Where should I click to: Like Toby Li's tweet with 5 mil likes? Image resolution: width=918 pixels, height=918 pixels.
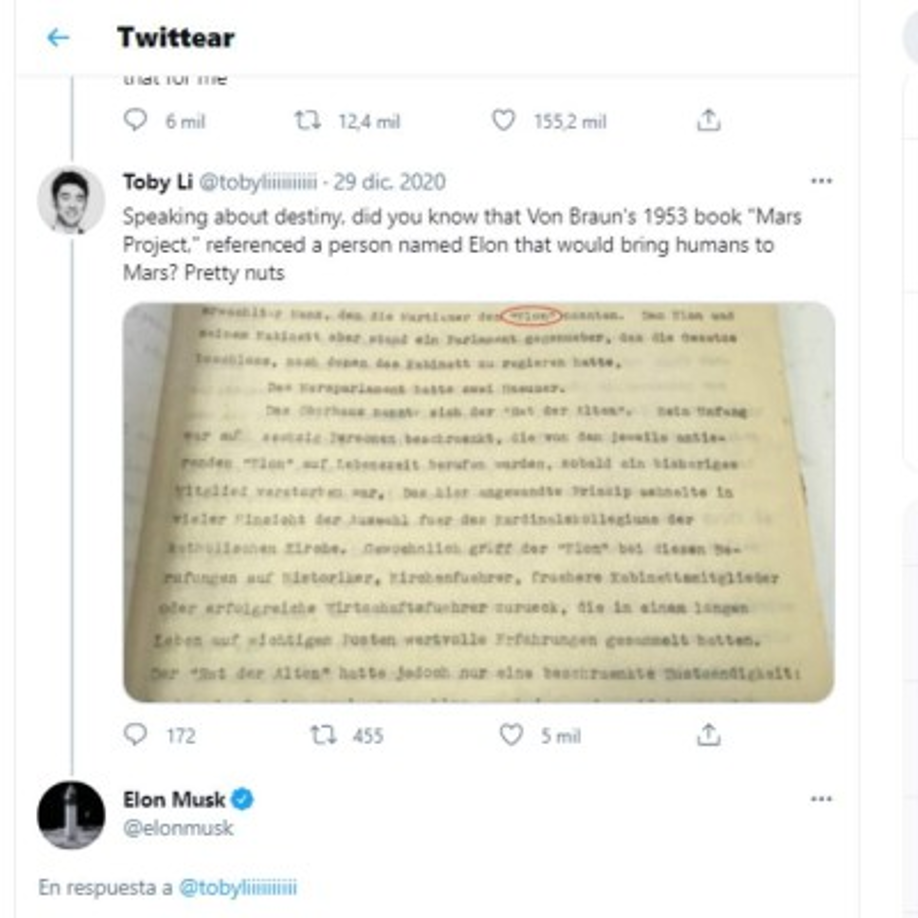tap(511, 735)
